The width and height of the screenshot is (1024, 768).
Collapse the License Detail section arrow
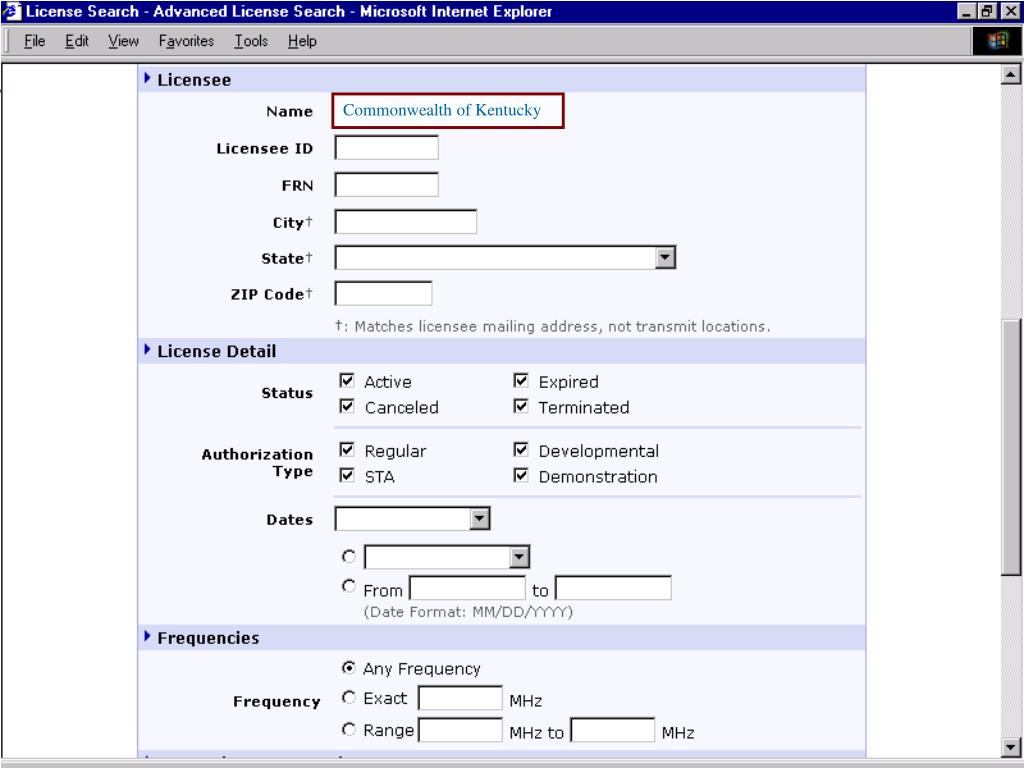(147, 349)
